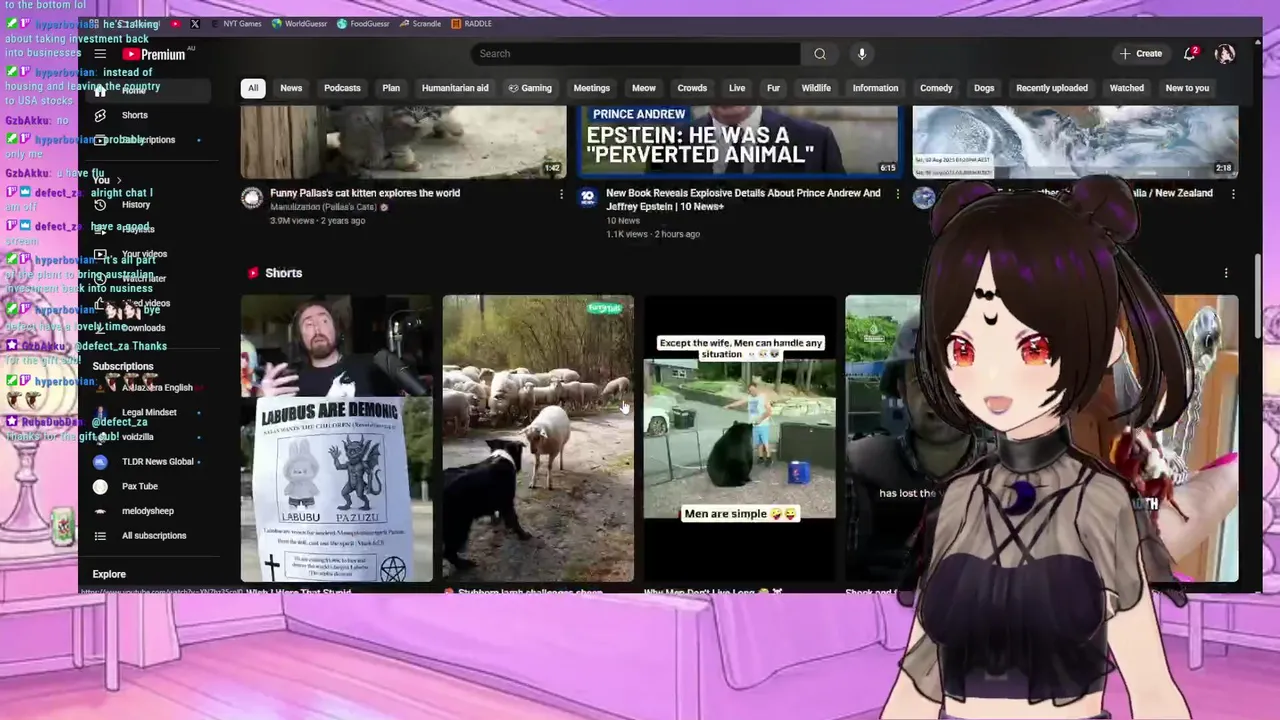Start voice search with microphone icon
The height and width of the screenshot is (720, 1280).
point(862,54)
